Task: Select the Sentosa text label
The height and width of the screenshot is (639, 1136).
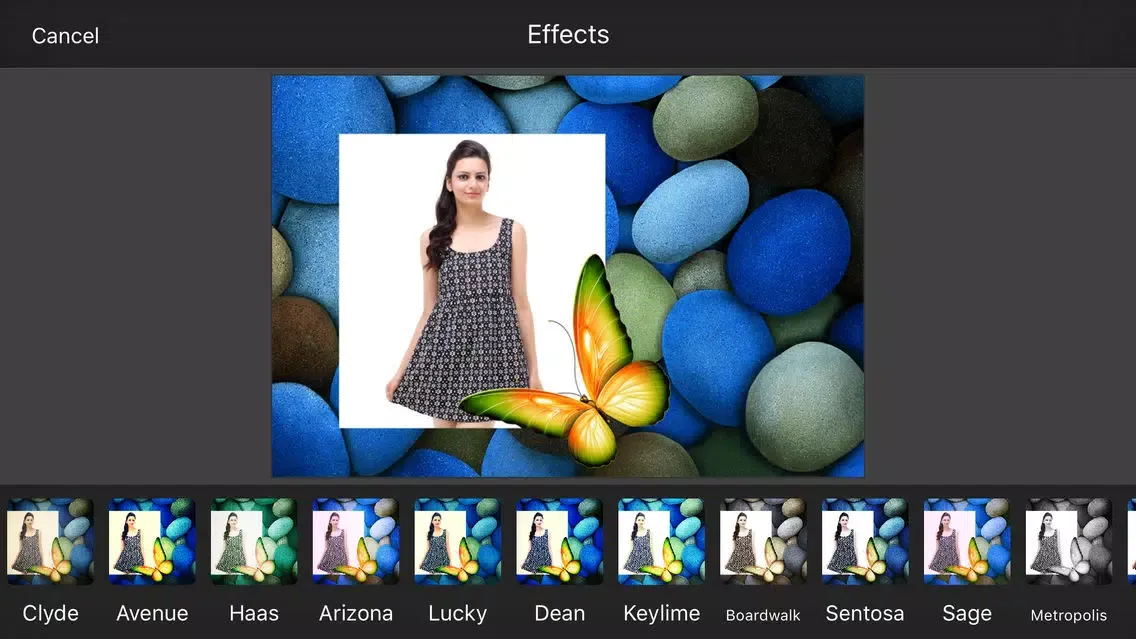Action: coord(865,614)
